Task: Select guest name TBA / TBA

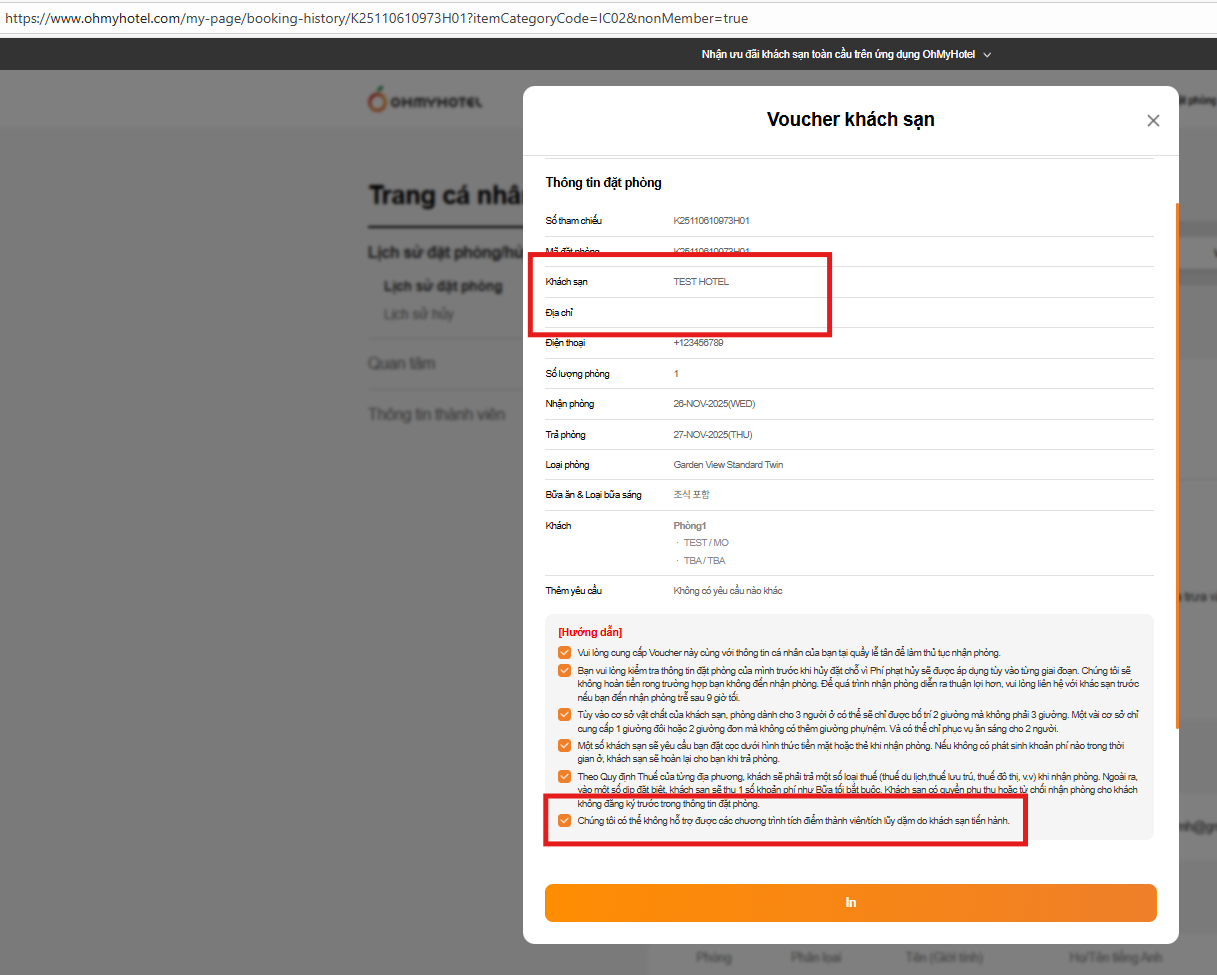Action: (x=705, y=561)
